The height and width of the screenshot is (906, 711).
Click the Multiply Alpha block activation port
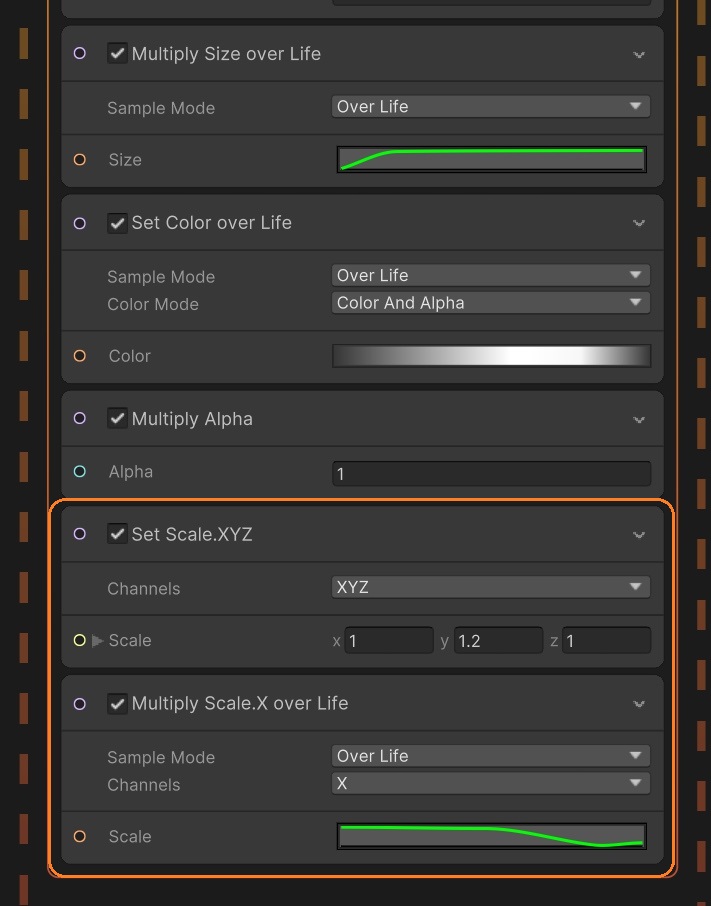coord(80,419)
